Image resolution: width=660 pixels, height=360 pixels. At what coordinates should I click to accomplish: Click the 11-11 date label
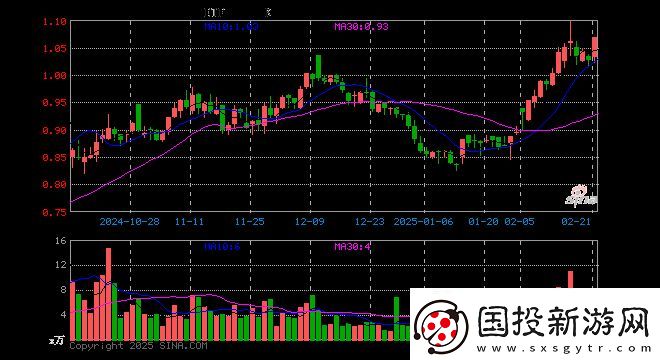point(189,221)
